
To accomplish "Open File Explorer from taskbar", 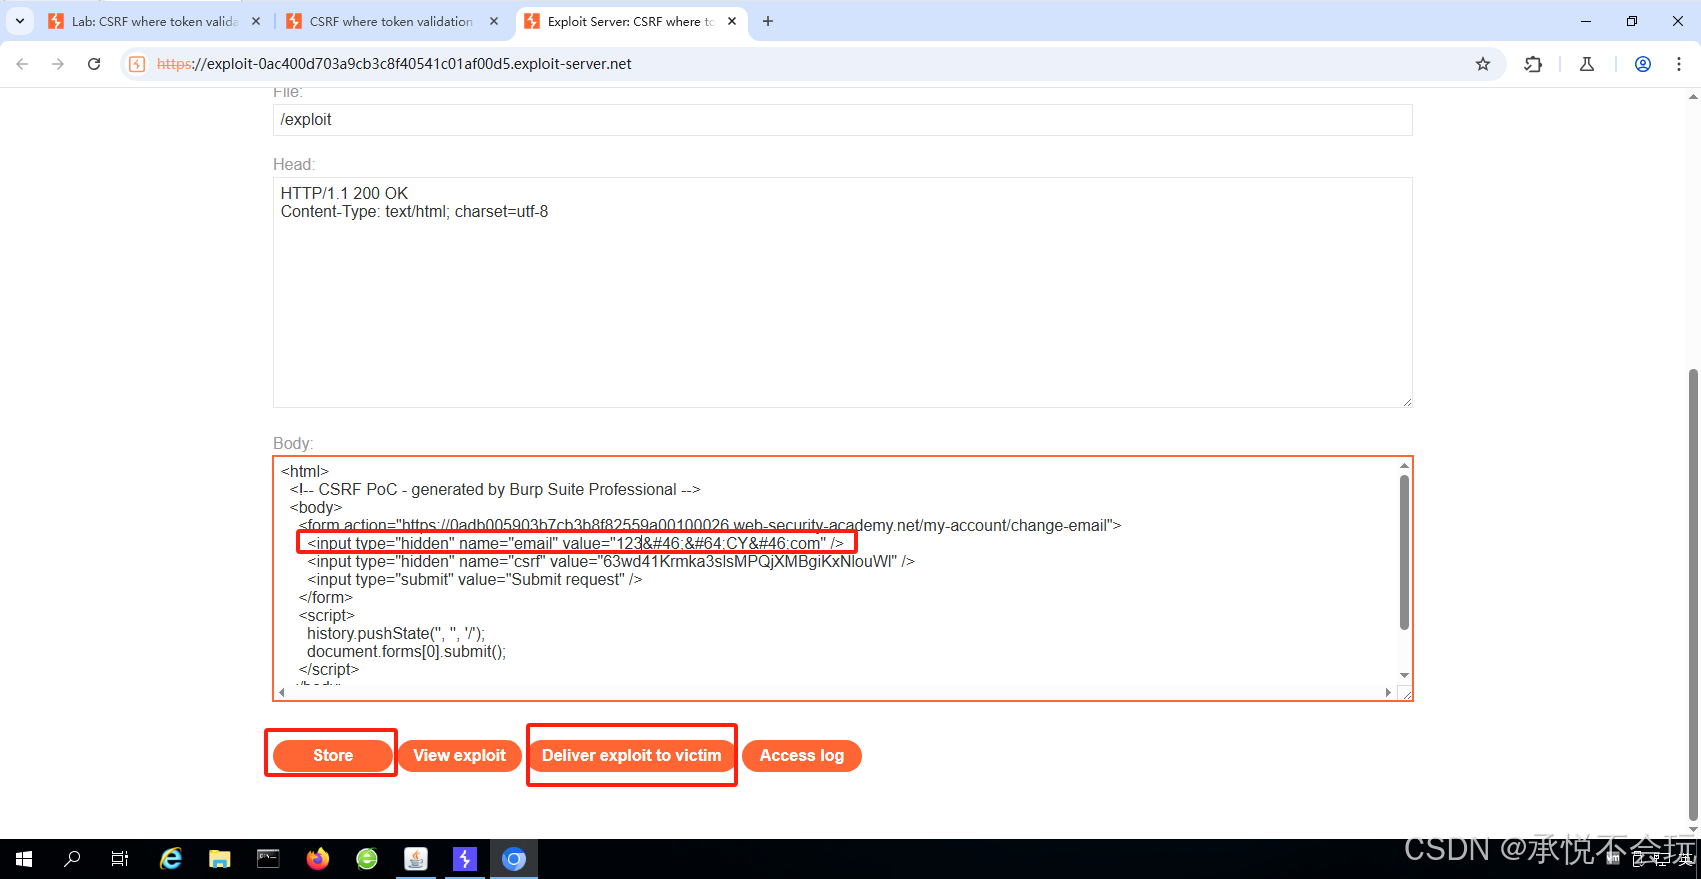I will (x=220, y=859).
